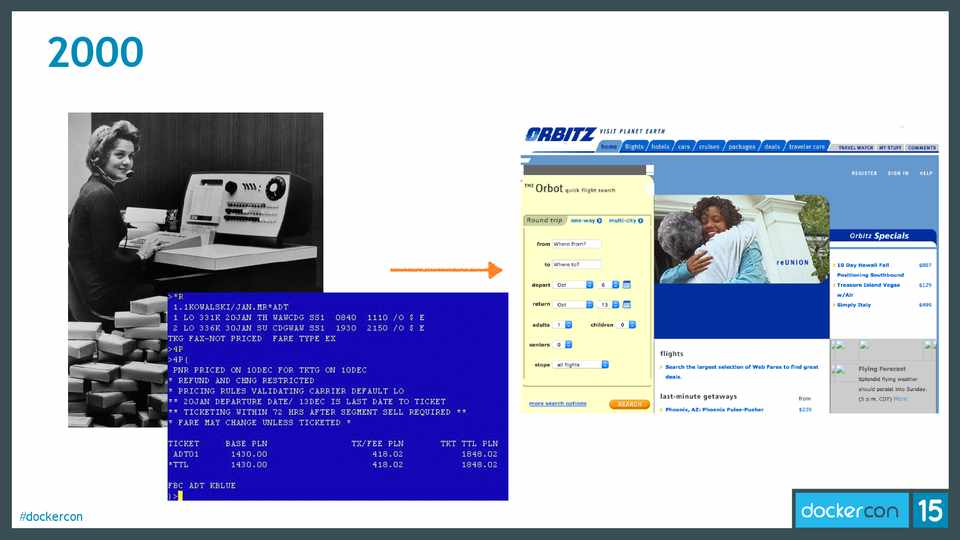This screenshot has height=540, width=960.
Task: Select the Round trip tab
Action: pyautogui.click(x=545, y=220)
